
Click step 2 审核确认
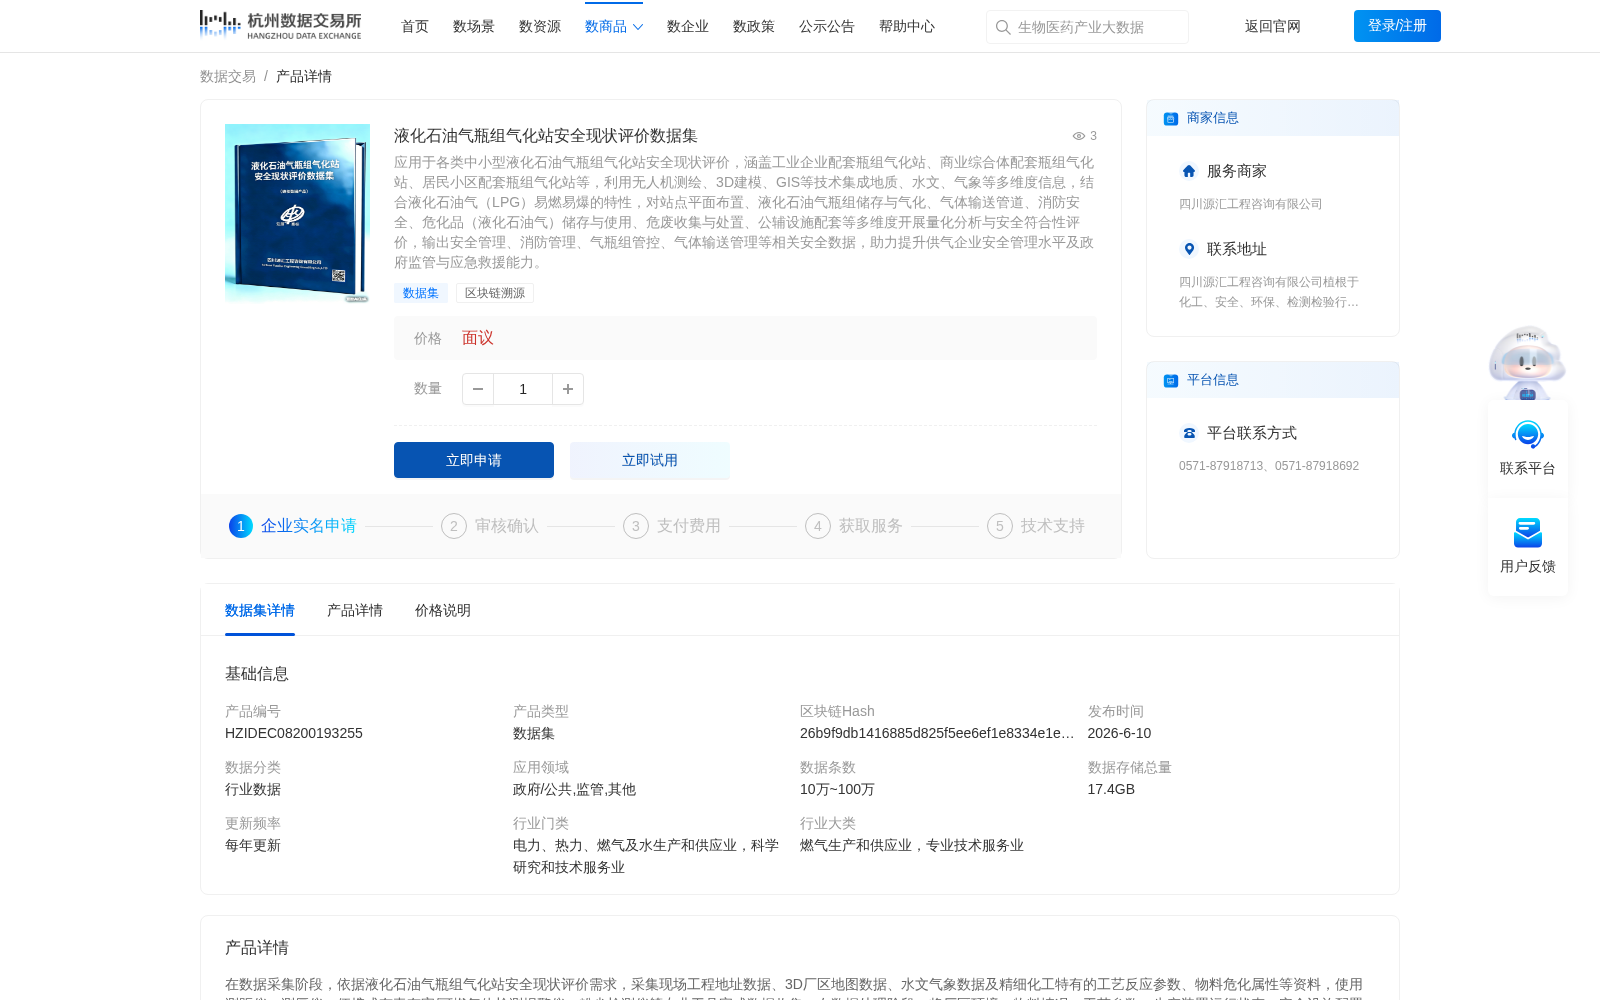(x=490, y=526)
